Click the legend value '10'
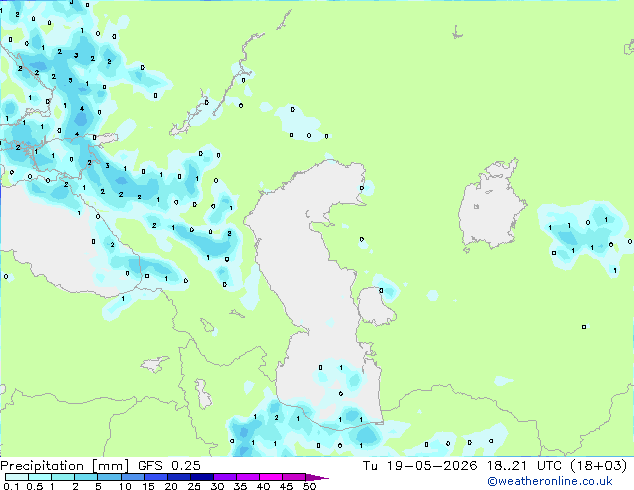Viewport: 634px width, 490px height. click(125, 486)
